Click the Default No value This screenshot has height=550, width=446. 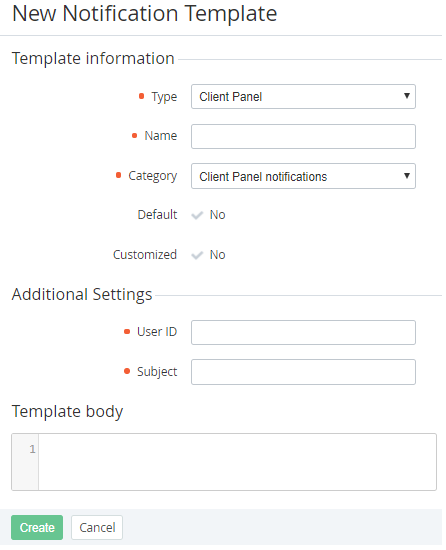pos(217,215)
